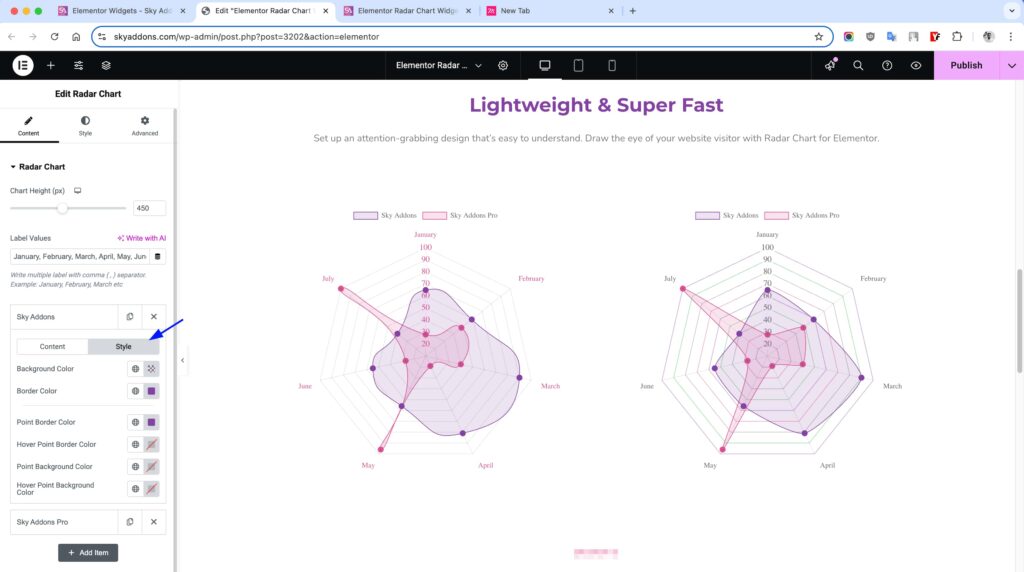Open dynamic tags for Label Values

157,257
